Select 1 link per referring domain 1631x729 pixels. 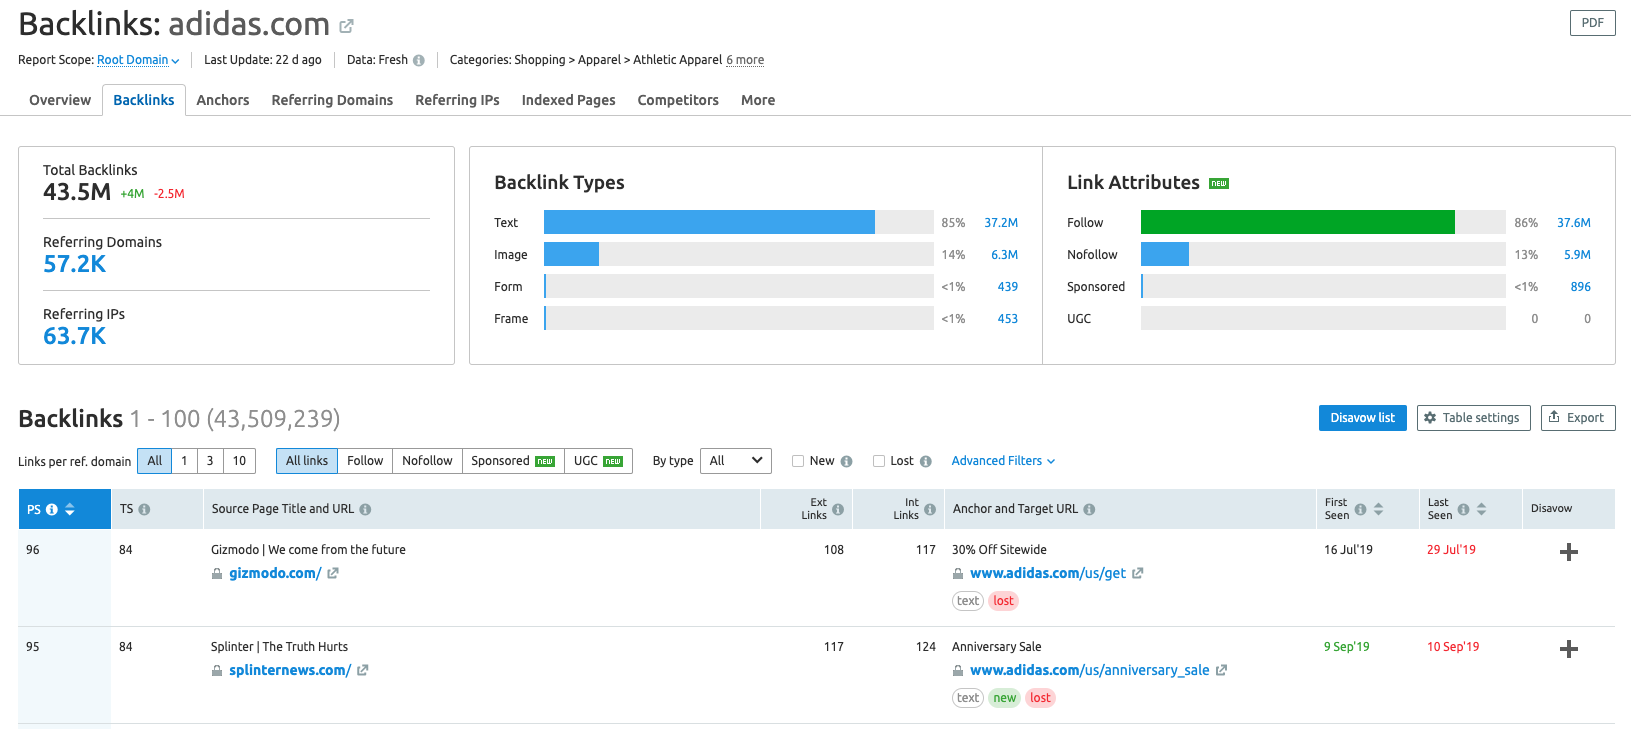click(184, 461)
